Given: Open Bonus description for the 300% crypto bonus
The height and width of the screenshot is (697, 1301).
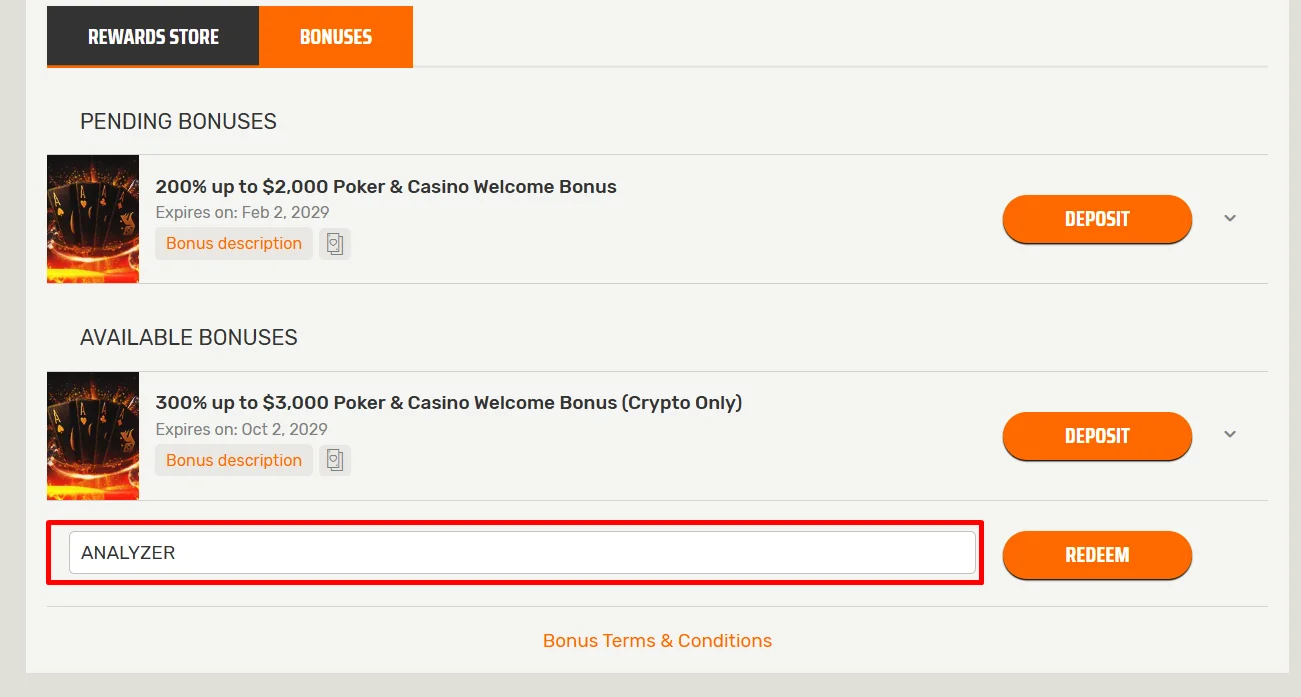Looking at the screenshot, I should [x=234, y=460].
